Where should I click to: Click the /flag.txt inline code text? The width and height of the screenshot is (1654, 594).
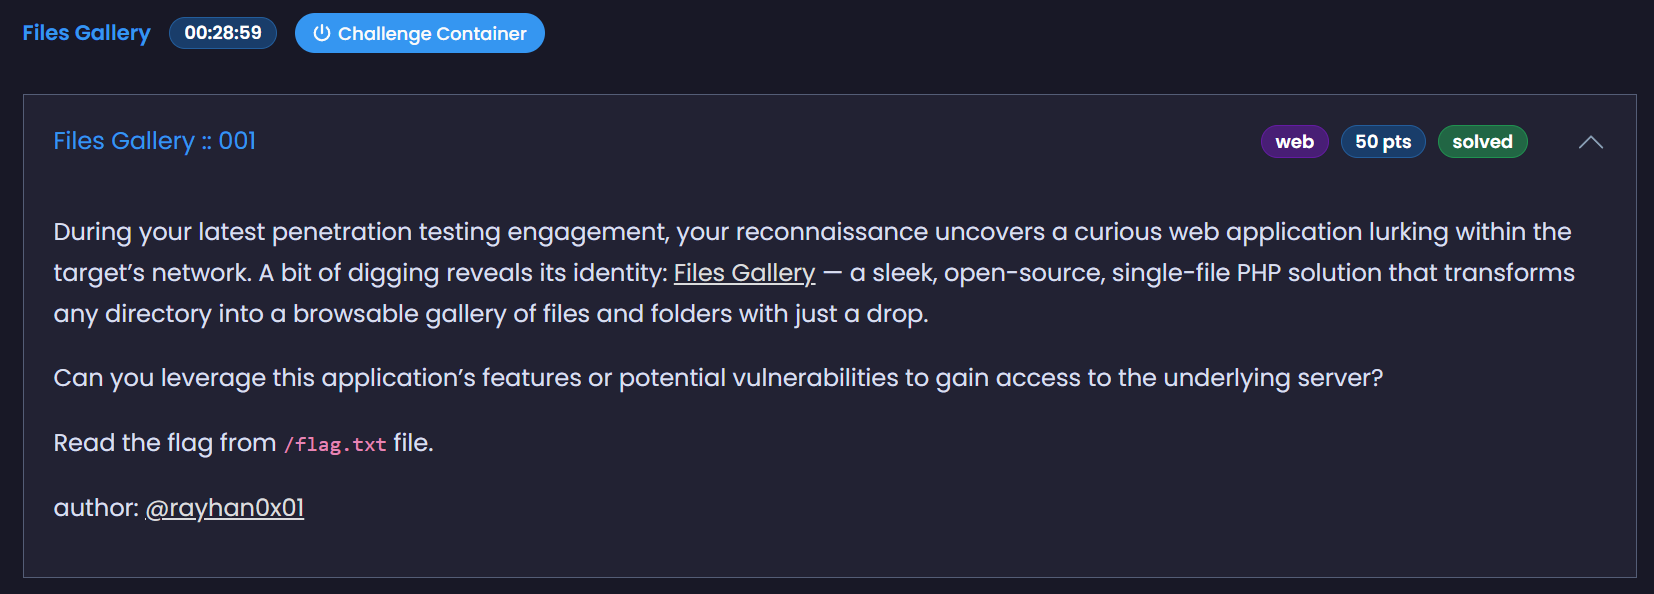[x=335, y=444]
